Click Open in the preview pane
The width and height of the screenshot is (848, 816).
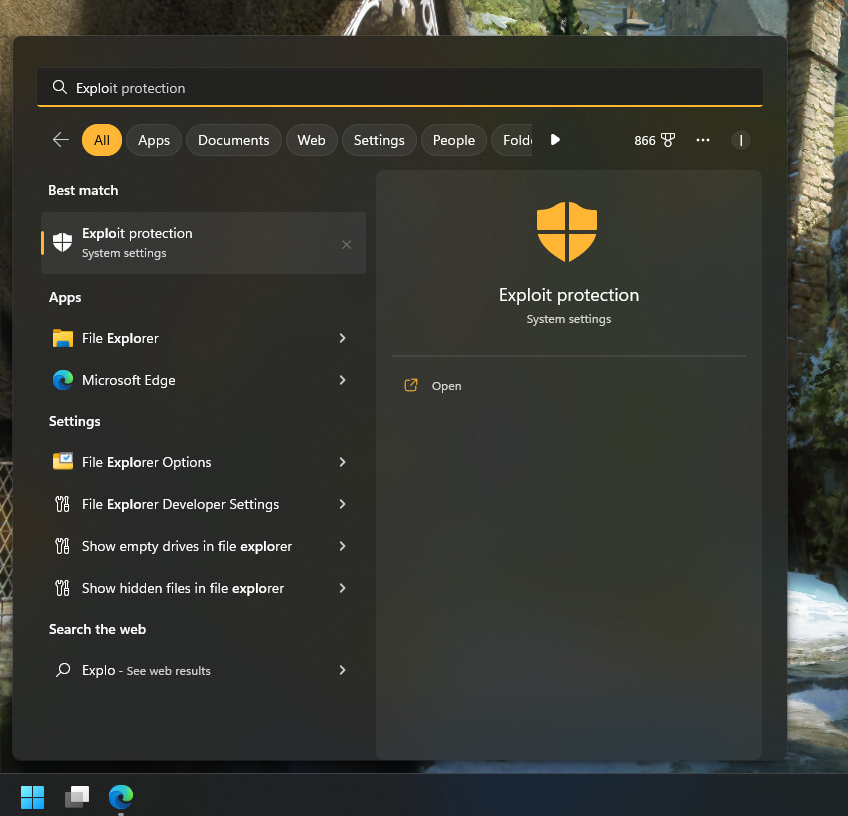[446, 386]
